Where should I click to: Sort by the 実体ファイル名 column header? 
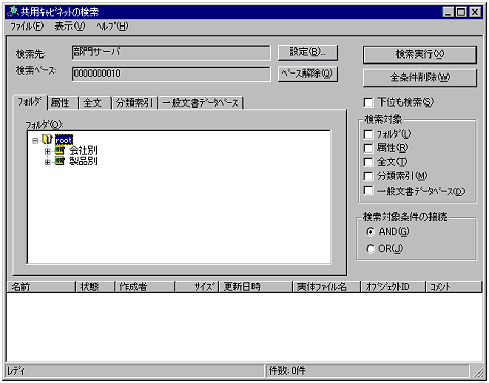click(327, 287)
